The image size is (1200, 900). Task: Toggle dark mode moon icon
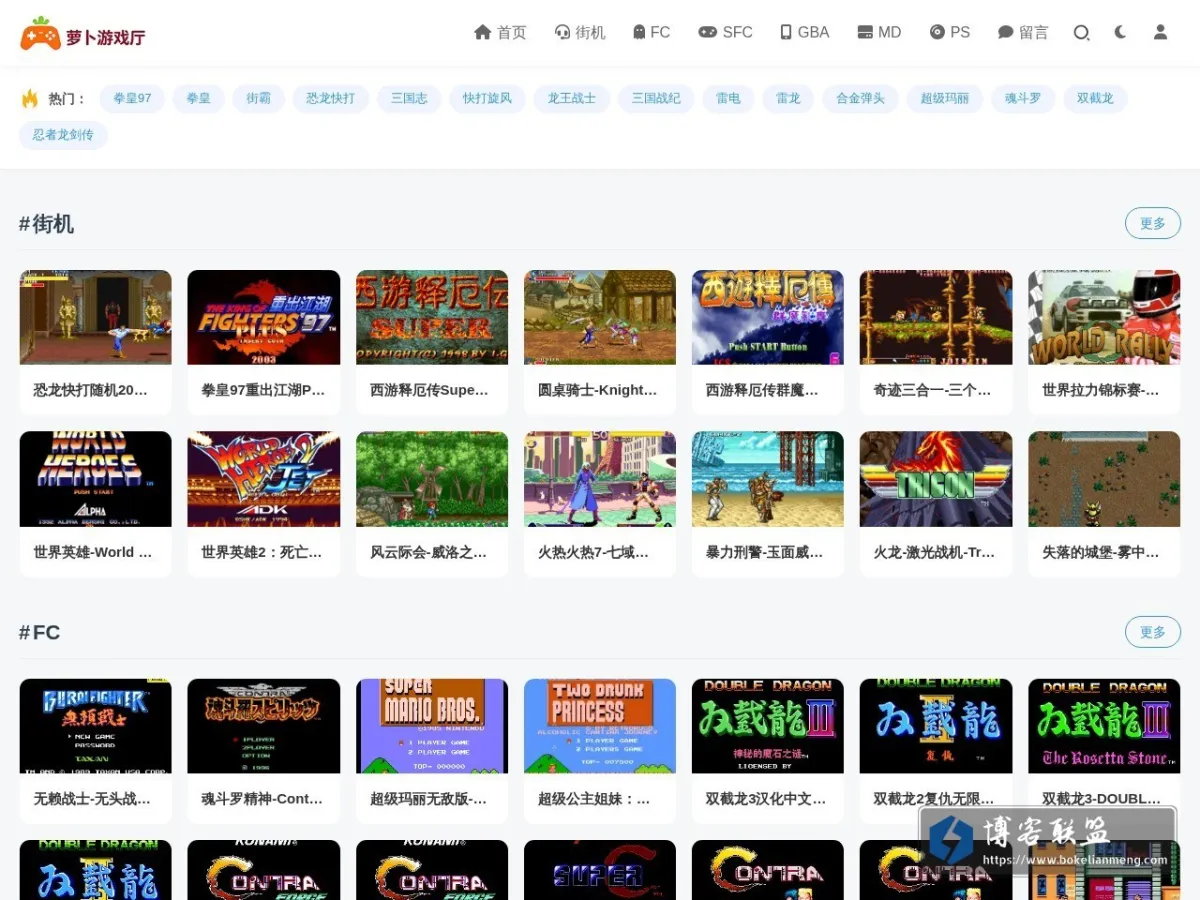1120,32
